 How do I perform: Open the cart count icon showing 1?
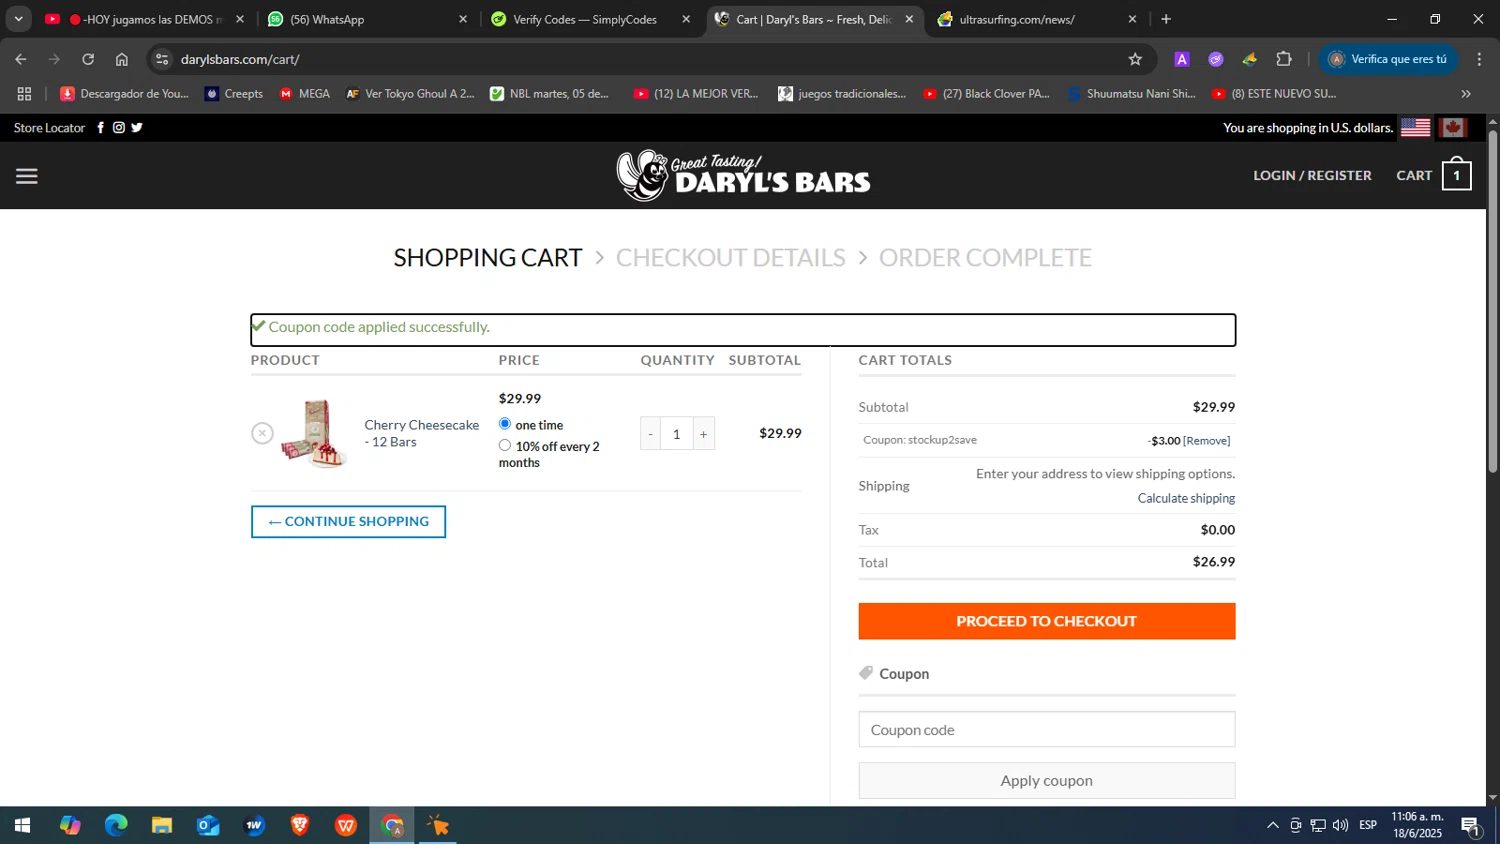pos(1456,175)
